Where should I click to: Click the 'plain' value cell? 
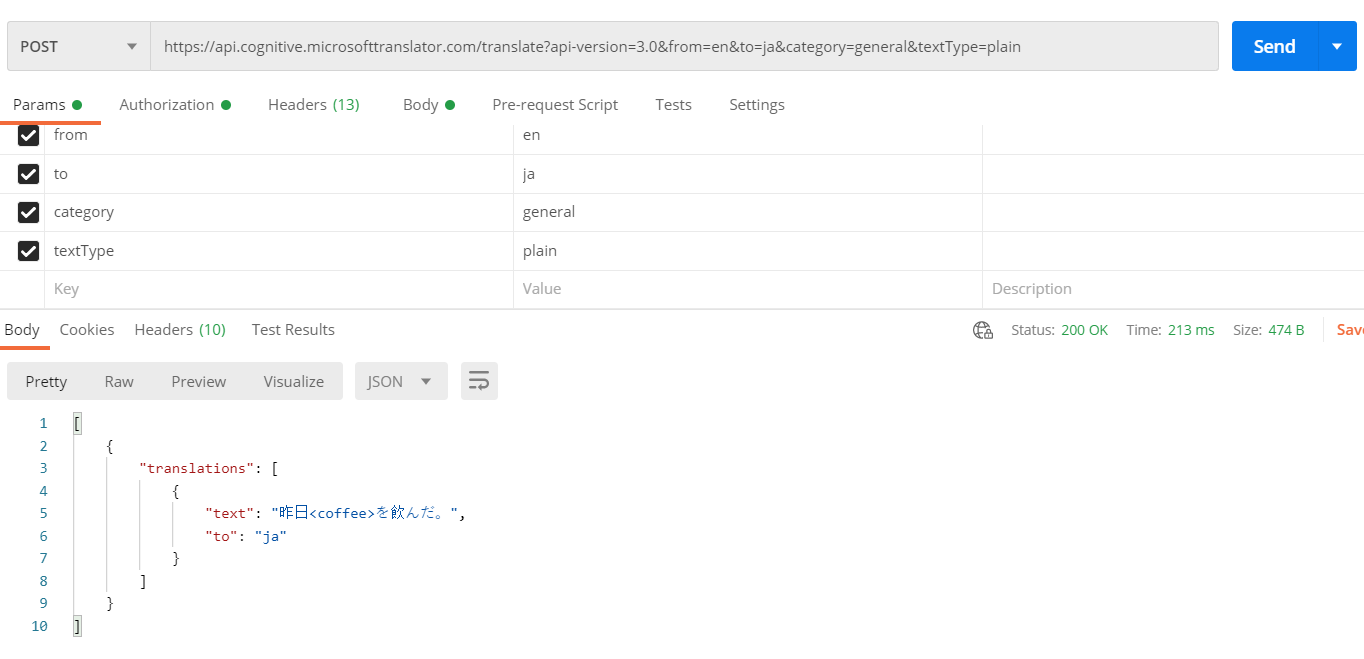[748, 251]
